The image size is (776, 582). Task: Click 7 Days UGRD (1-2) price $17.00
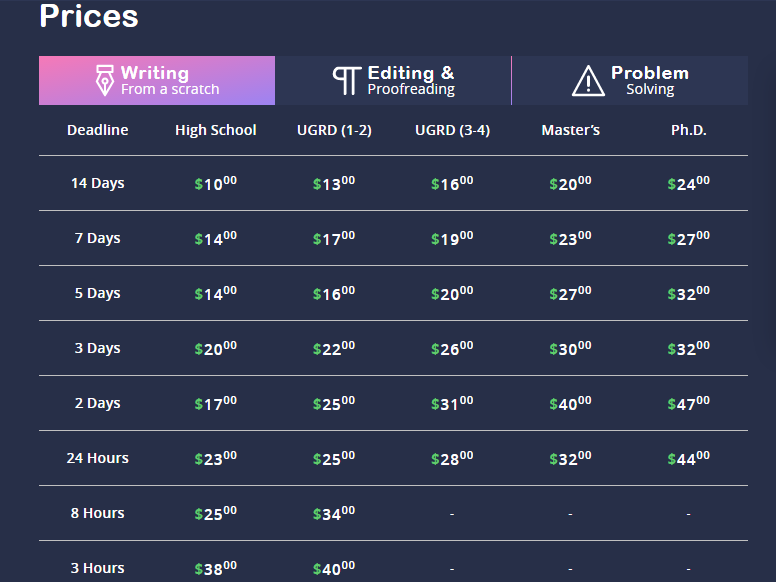[x=334, y=238]
